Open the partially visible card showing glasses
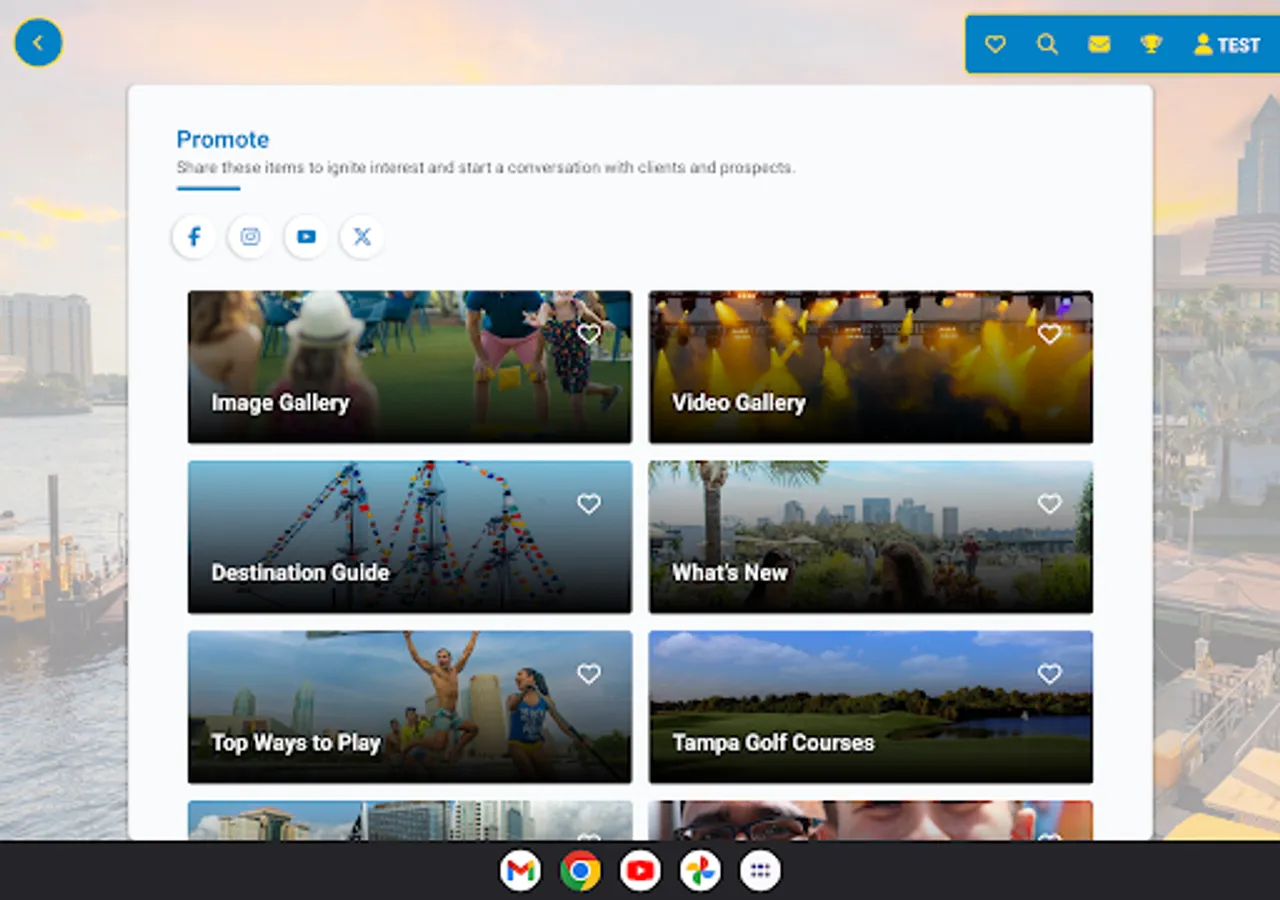 871,820
